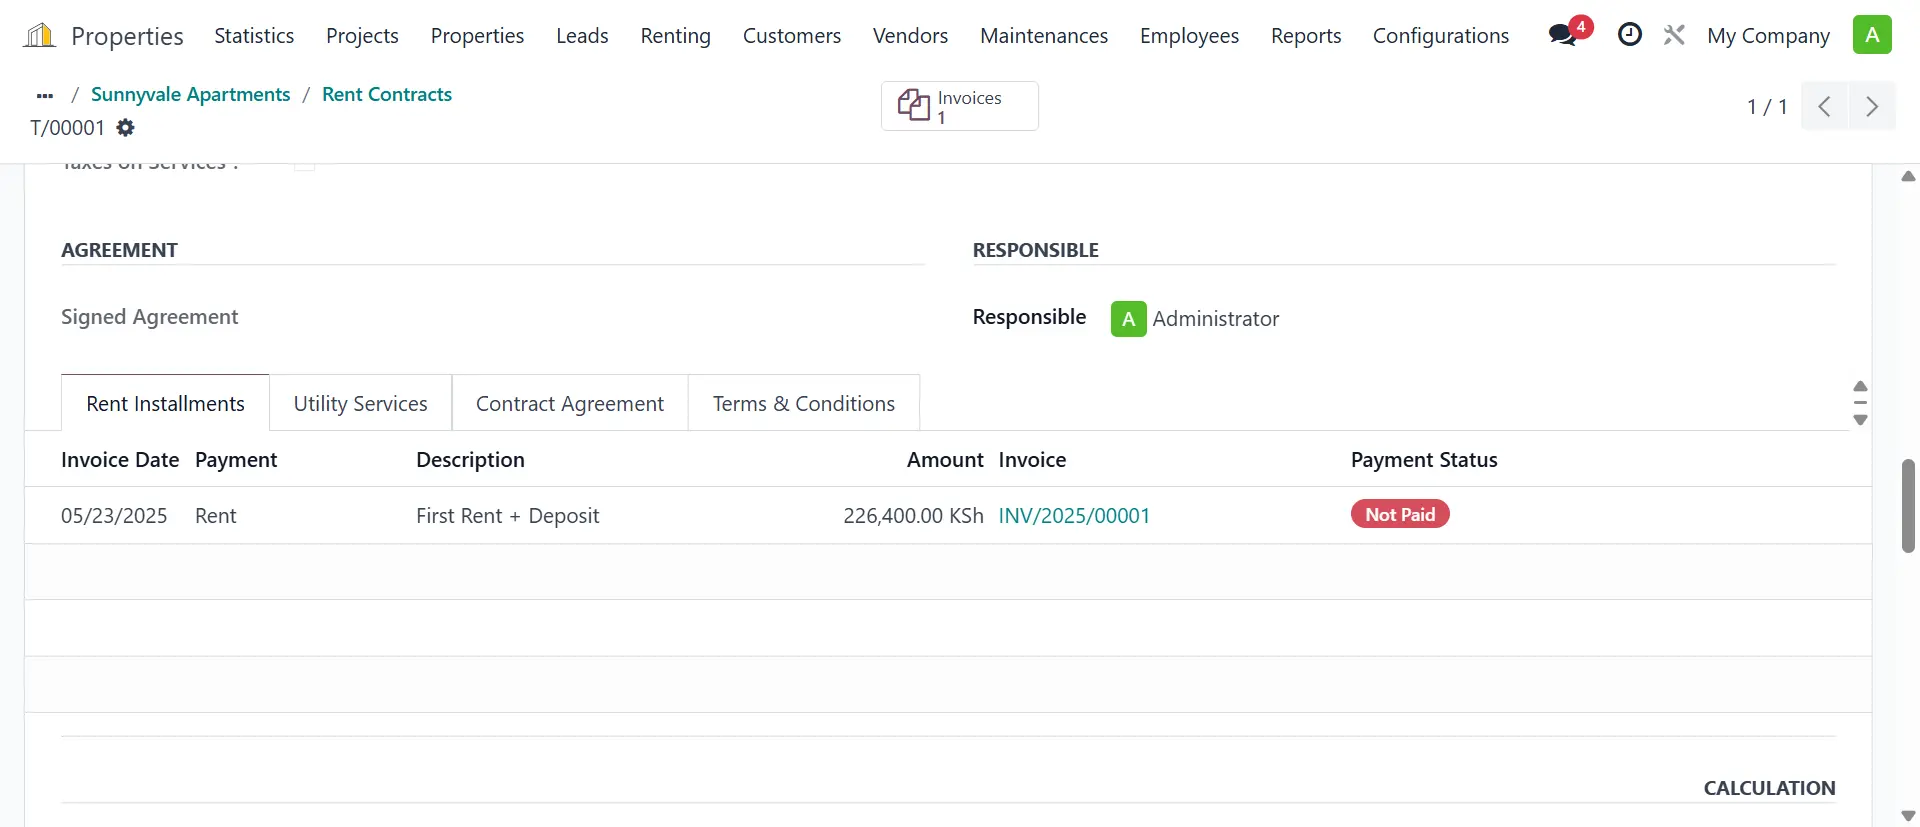Go to the previous record arrow

click(1825, 107)
